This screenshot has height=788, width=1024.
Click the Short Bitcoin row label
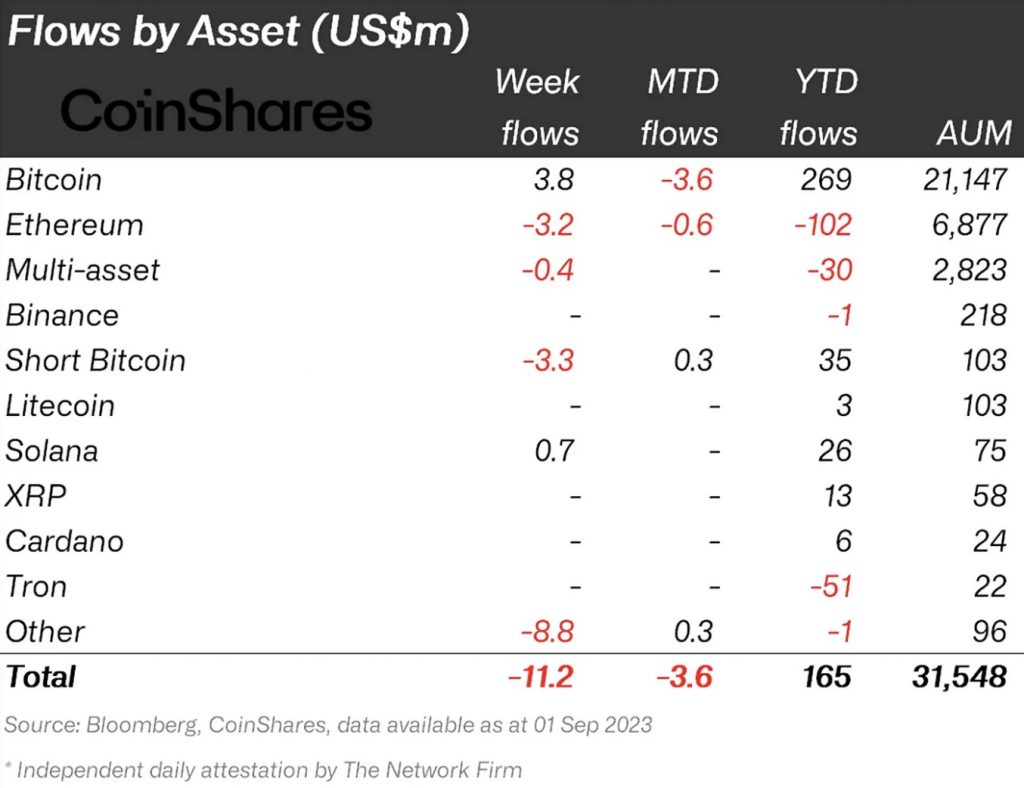point(95,360)
